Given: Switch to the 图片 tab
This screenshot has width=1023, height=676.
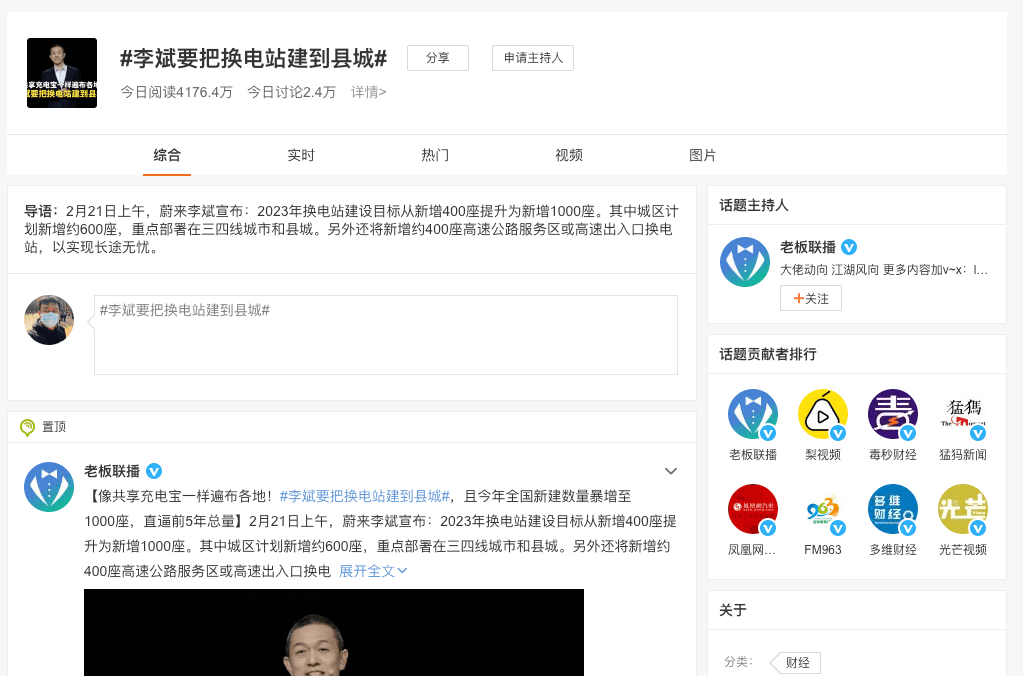Looking at the screenshot, I should tap(703, 155).
